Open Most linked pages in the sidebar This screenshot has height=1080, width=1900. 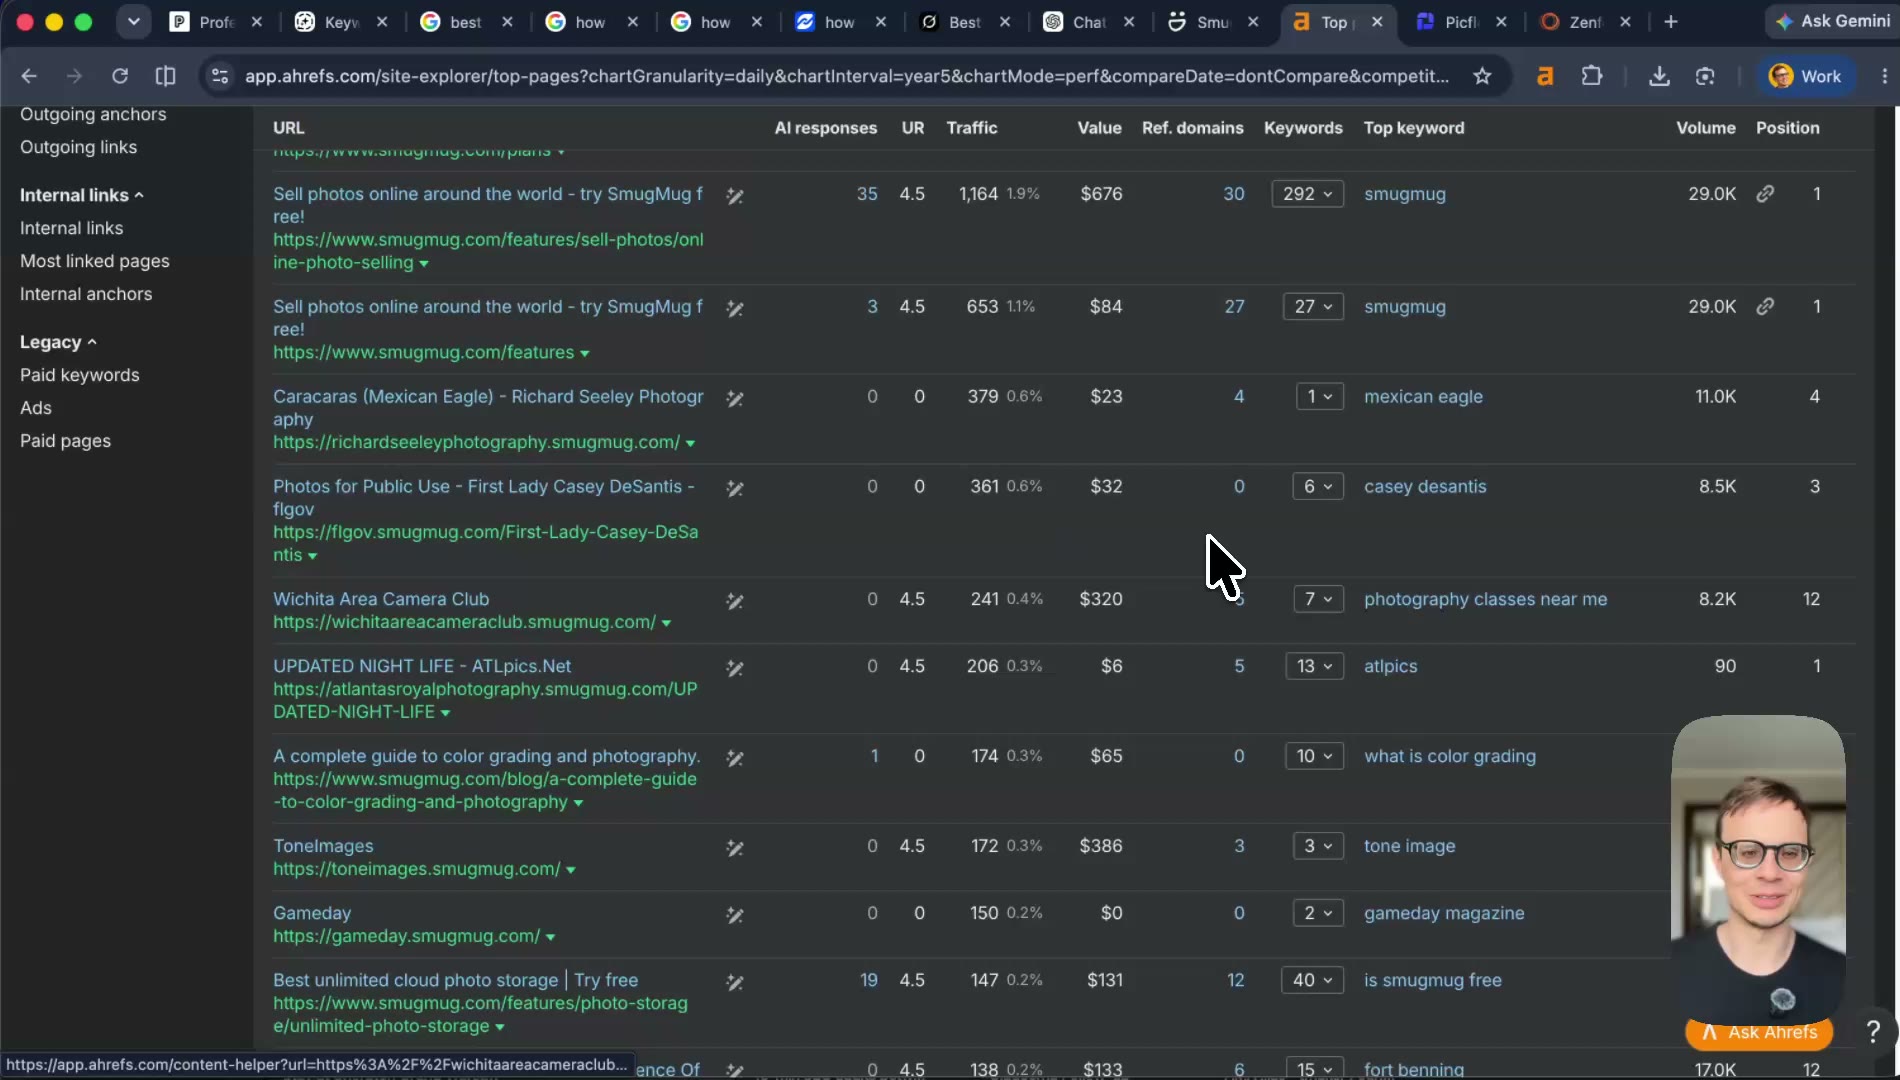95,261
